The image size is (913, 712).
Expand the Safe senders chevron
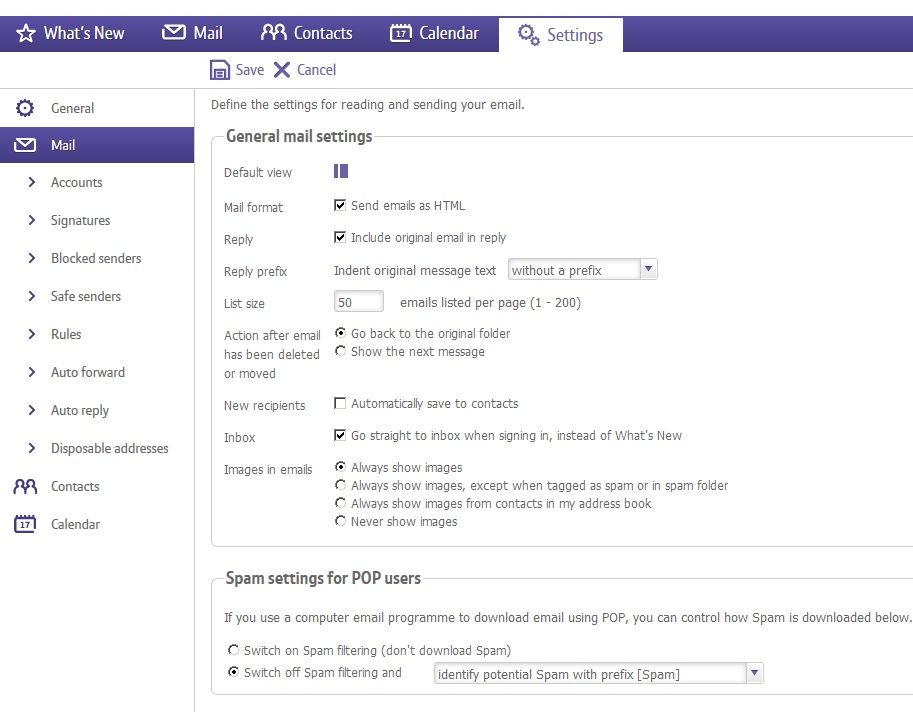[x=32, y=296]
